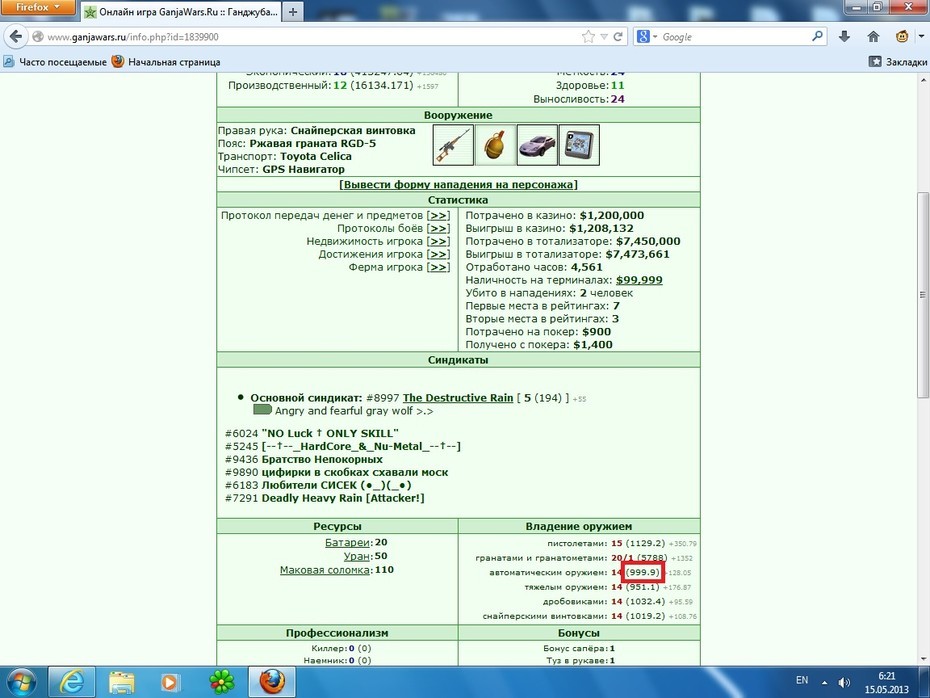This screenshot has width=930, height=698.
Task: Click the clock showing 6:21
Action: [x=887, y=676]
